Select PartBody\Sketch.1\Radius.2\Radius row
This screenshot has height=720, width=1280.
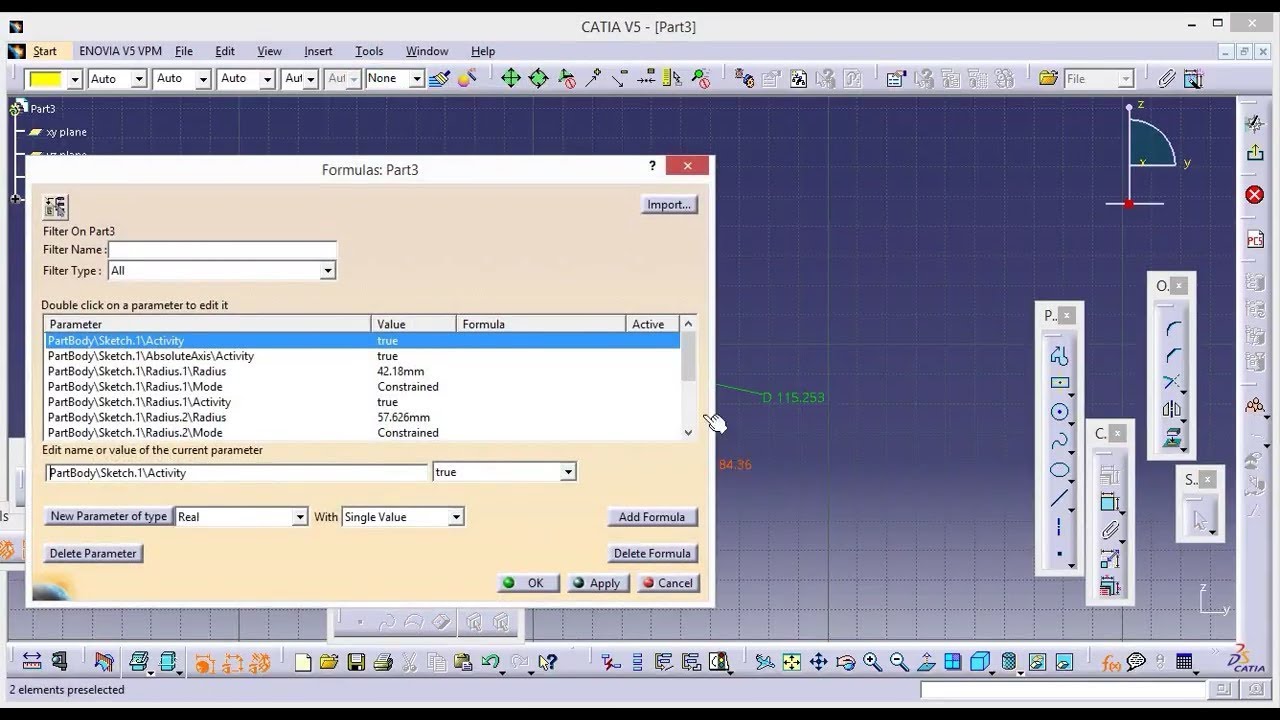363,417
